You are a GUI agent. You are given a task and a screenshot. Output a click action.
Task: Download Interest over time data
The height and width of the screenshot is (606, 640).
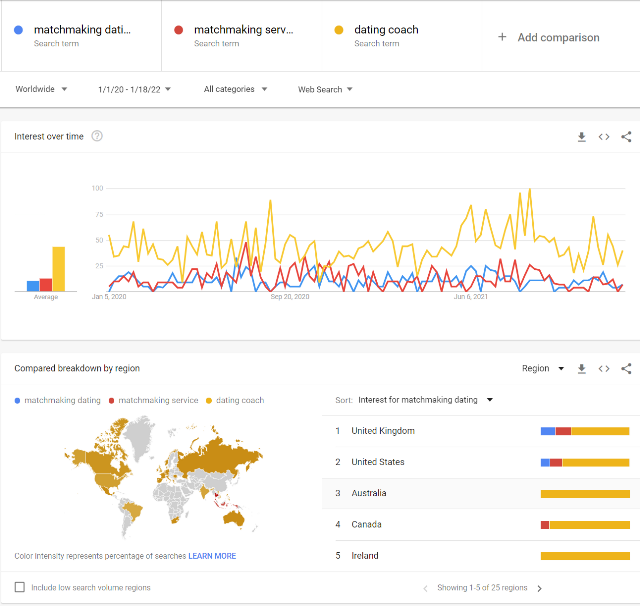tap(582, 137)
